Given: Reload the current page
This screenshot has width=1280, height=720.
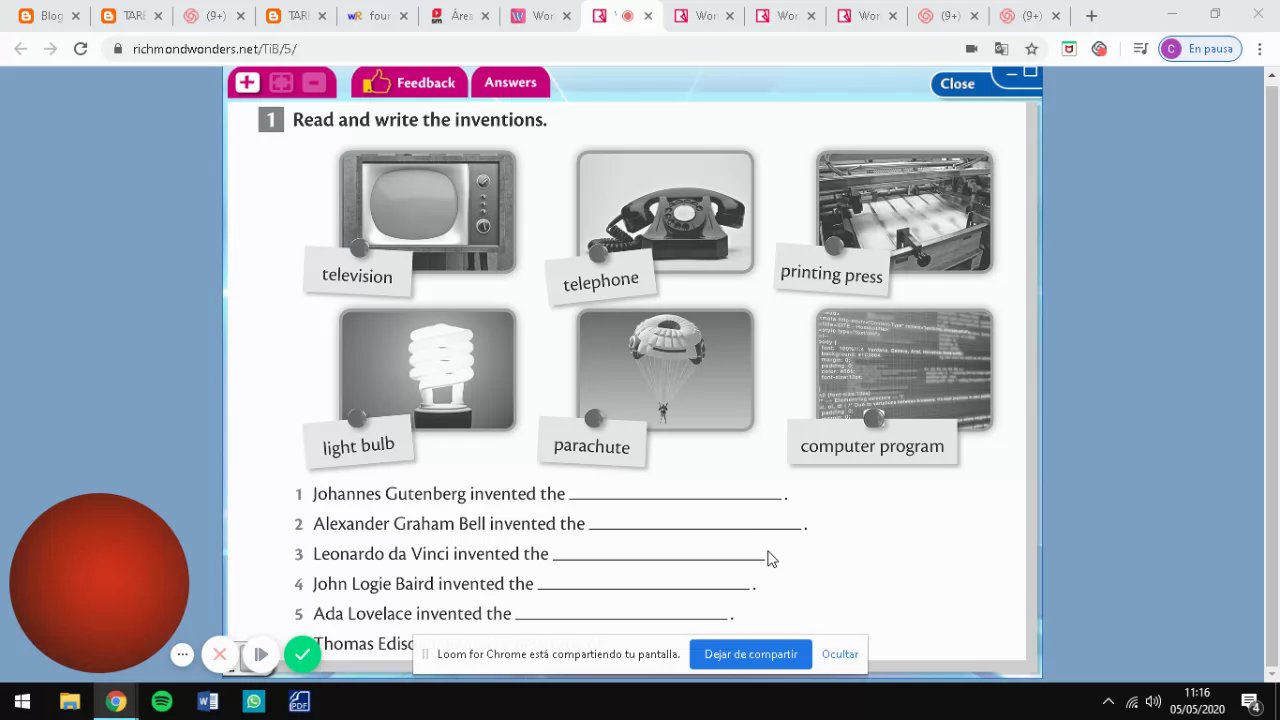Looking at the screenshot, I should [81, 48].
